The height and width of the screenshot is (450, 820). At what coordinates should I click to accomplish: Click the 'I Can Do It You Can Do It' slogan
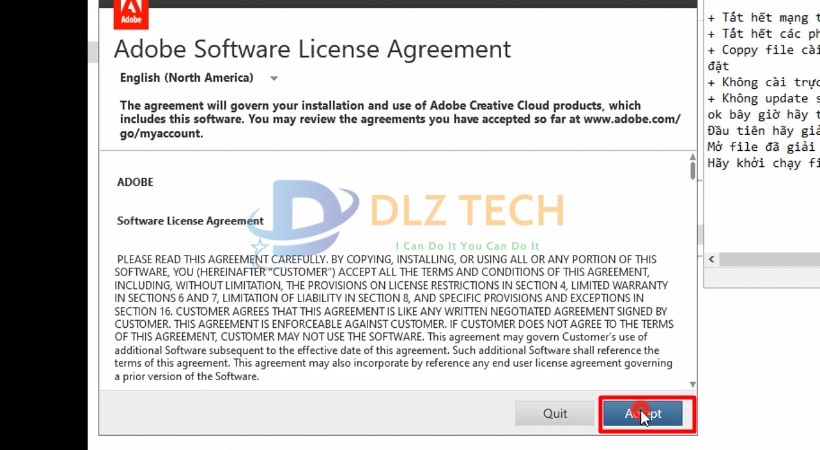pos(467,245)
